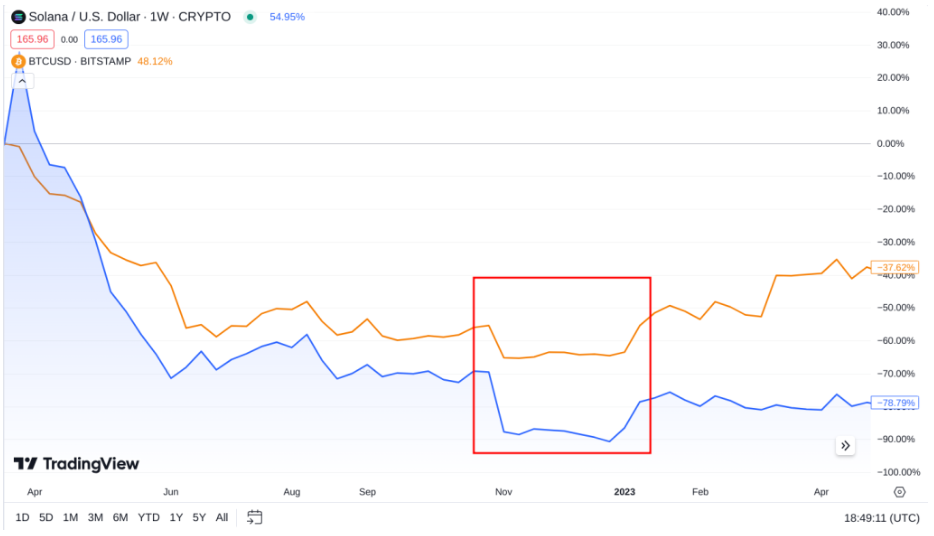Click the Sep label on time axis
This screenshot has width=934, height=536.
coord(368,492)
